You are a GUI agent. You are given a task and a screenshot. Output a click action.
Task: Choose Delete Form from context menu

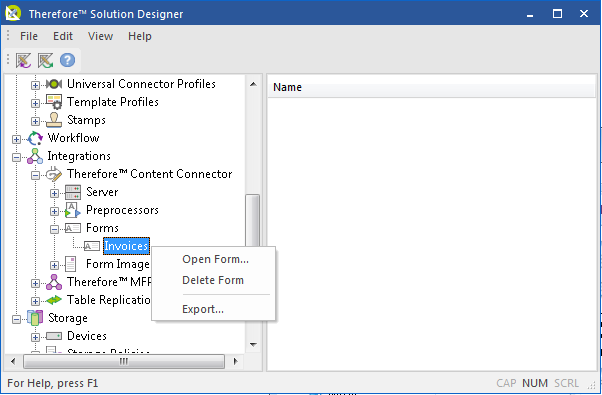214,280
